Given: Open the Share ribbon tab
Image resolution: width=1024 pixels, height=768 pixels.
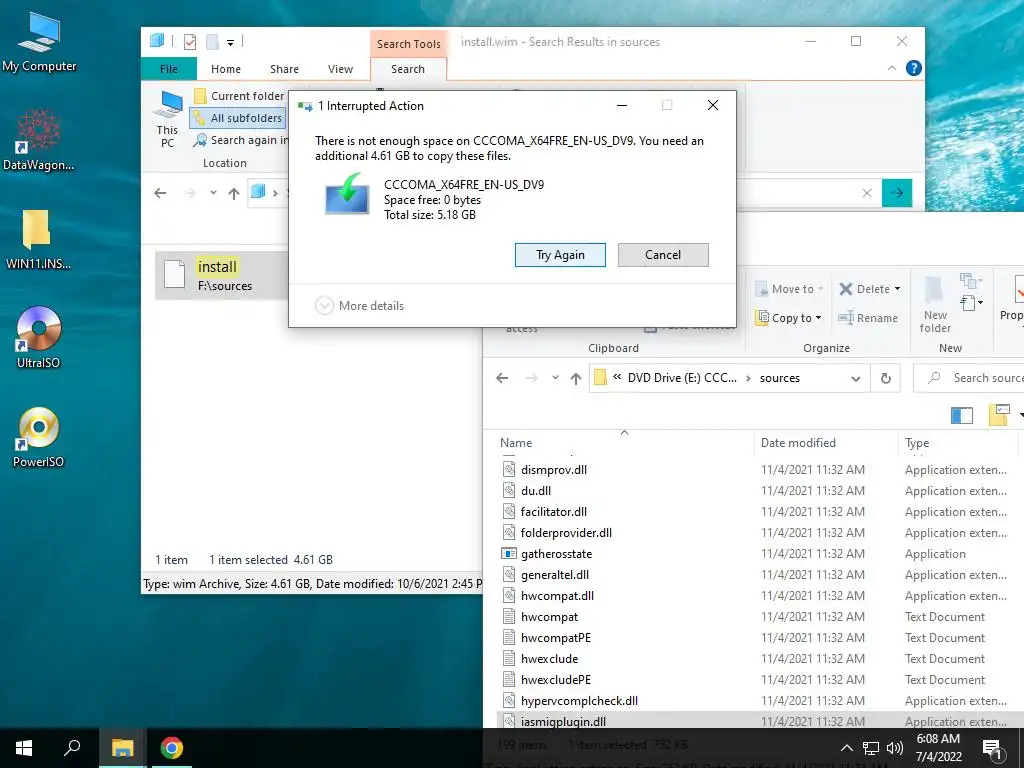Looking at the screenshot, I should point(284,69).
